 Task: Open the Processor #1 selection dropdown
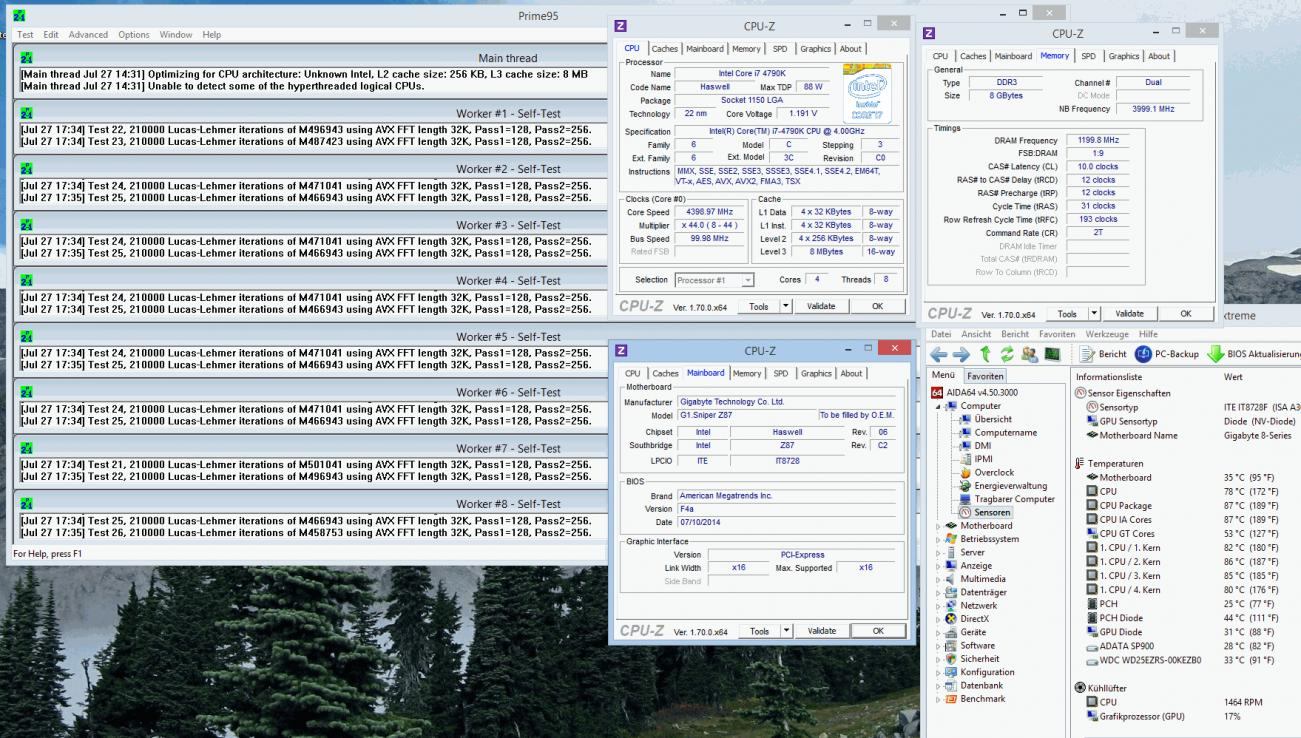click(x=747, y=280)
